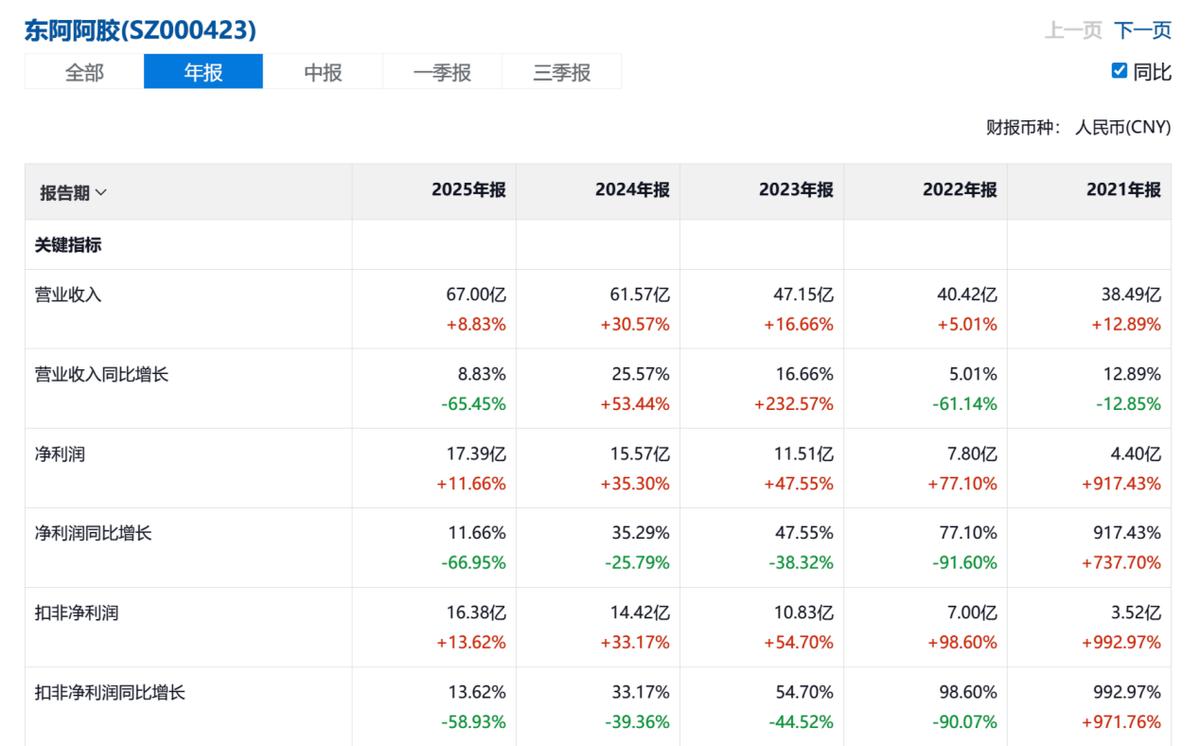Go to 下一页 link
This screenshot has width=1200, height=746.
click(1143, 30)
